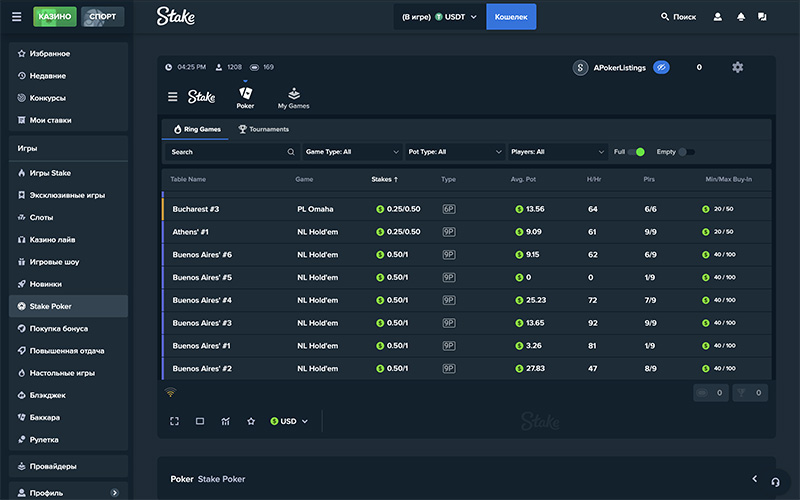Viewport: 800px width, 500px height.
Task: Sort by Avg. Pot column header
Action: (523, 179)
